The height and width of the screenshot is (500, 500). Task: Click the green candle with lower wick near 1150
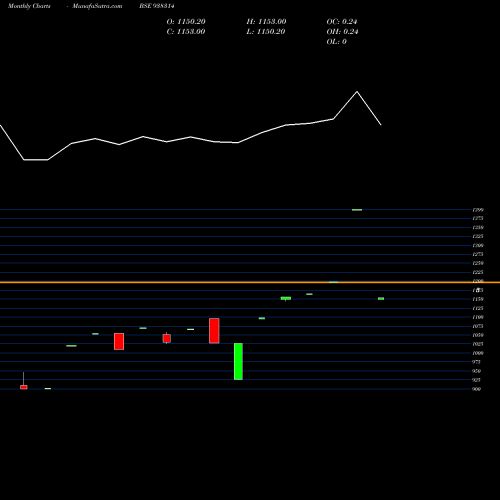tap(286, 298)
